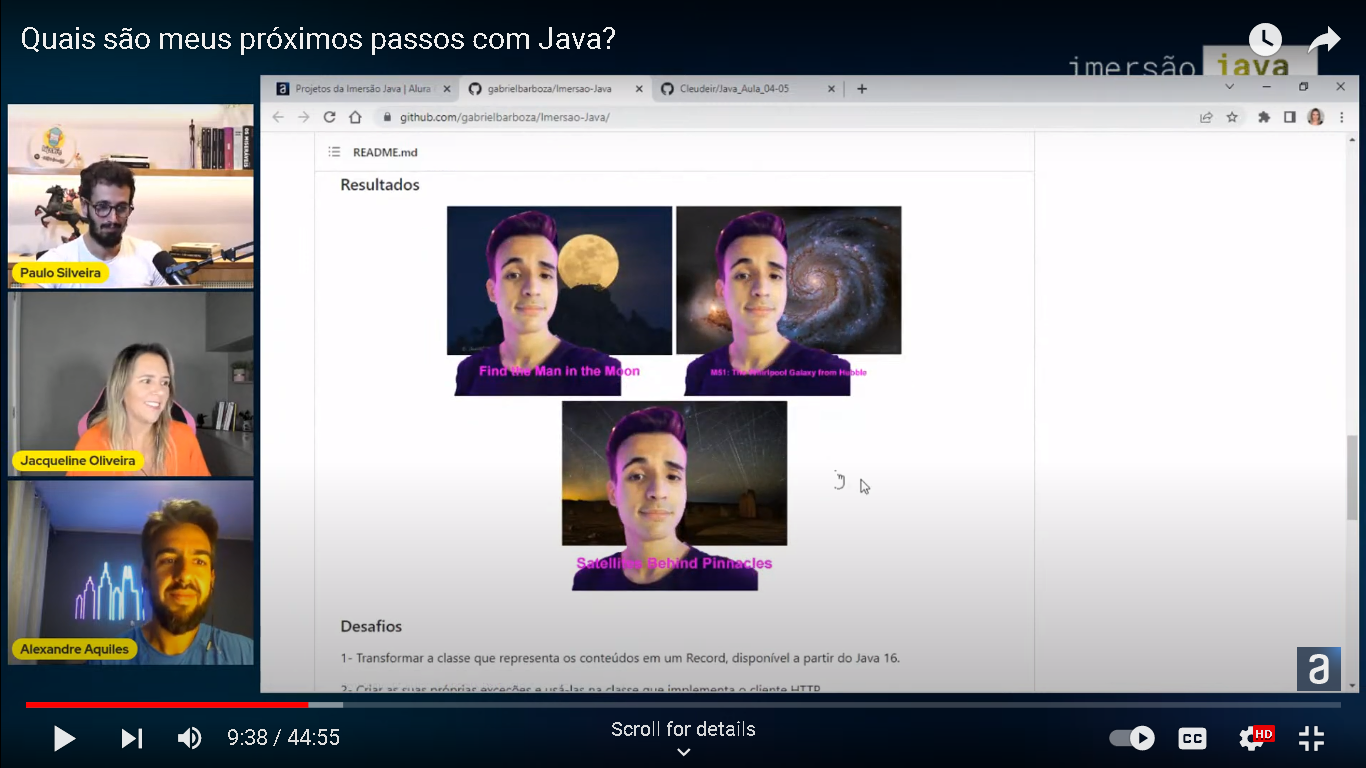Image resolution: width=1366 pixels, height=768 pixels.
Task: Open the Whirlpool Galaxy result image
Action: click(x=788, y=300)
